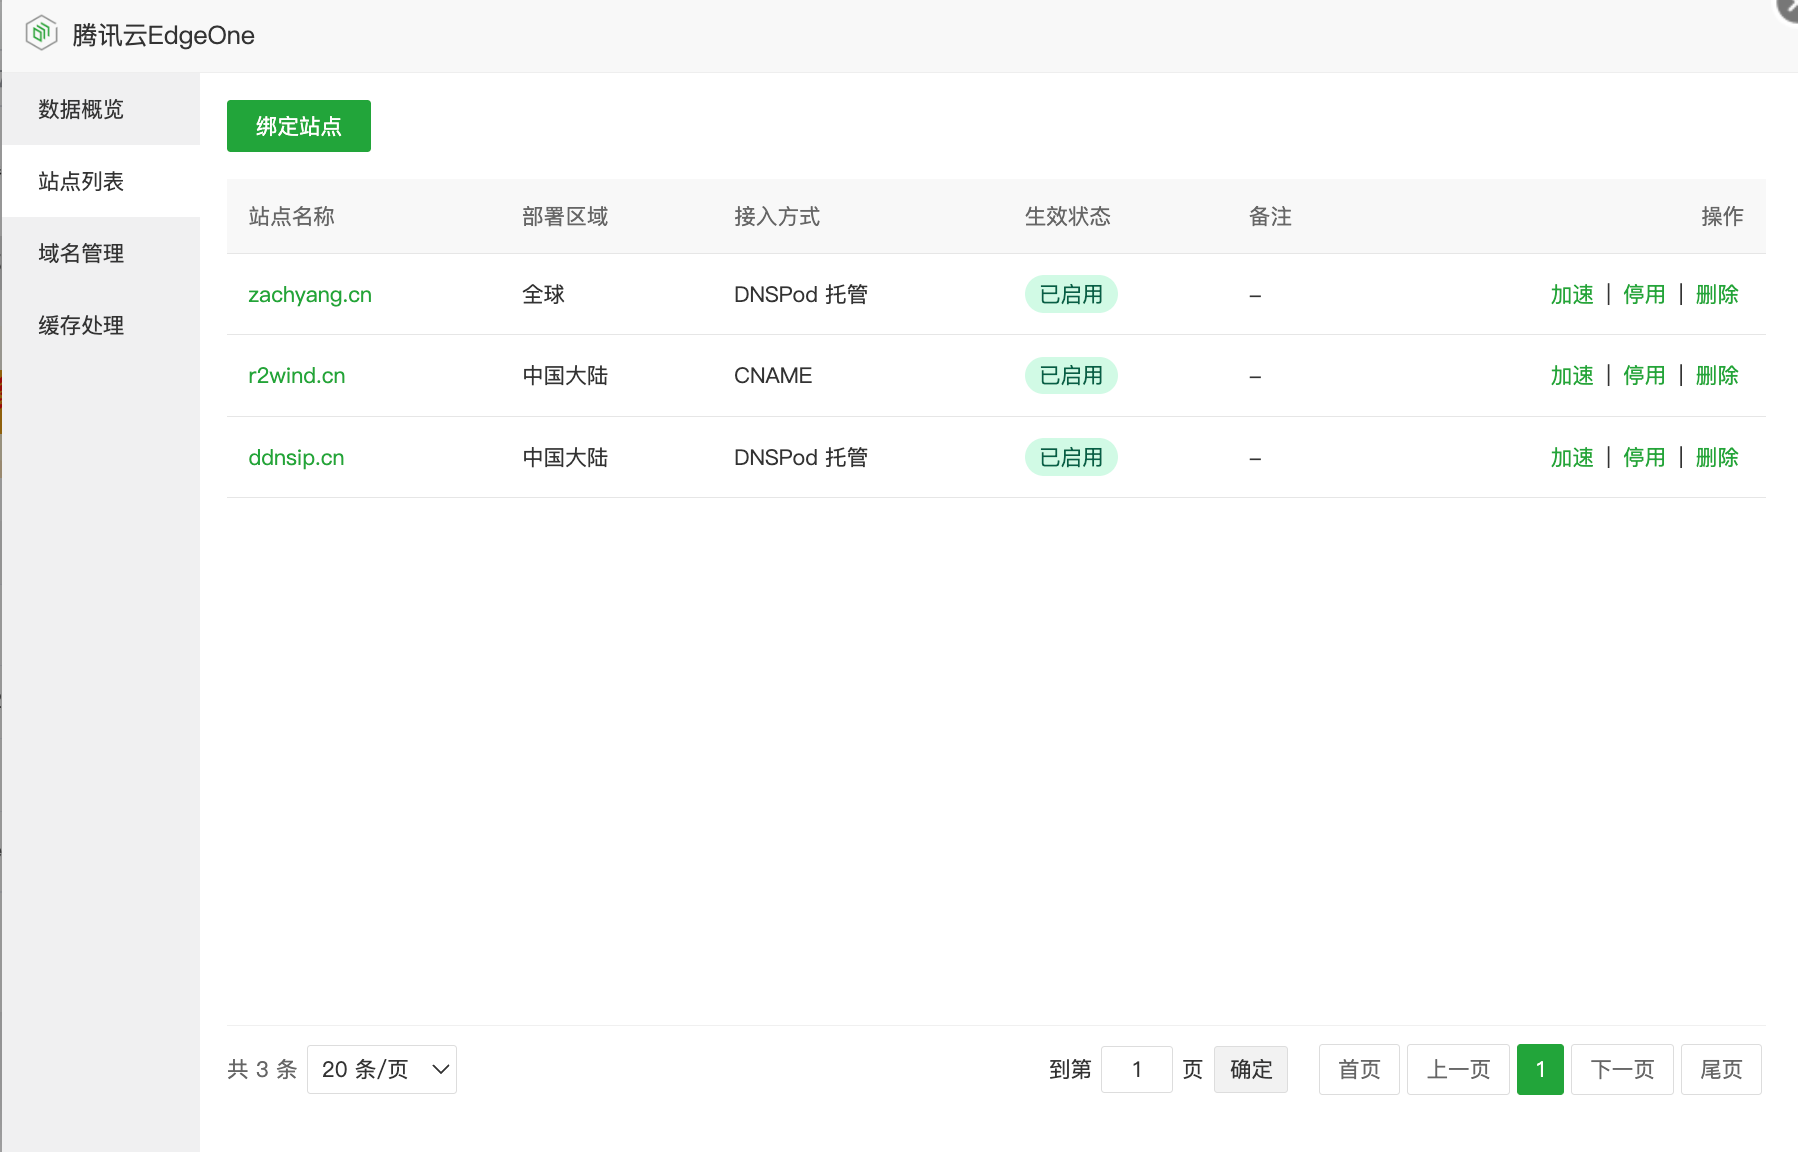Go to 尾页 last page
The width and height of the screenshot is (1798, 1152).
coord(1721,1069)
